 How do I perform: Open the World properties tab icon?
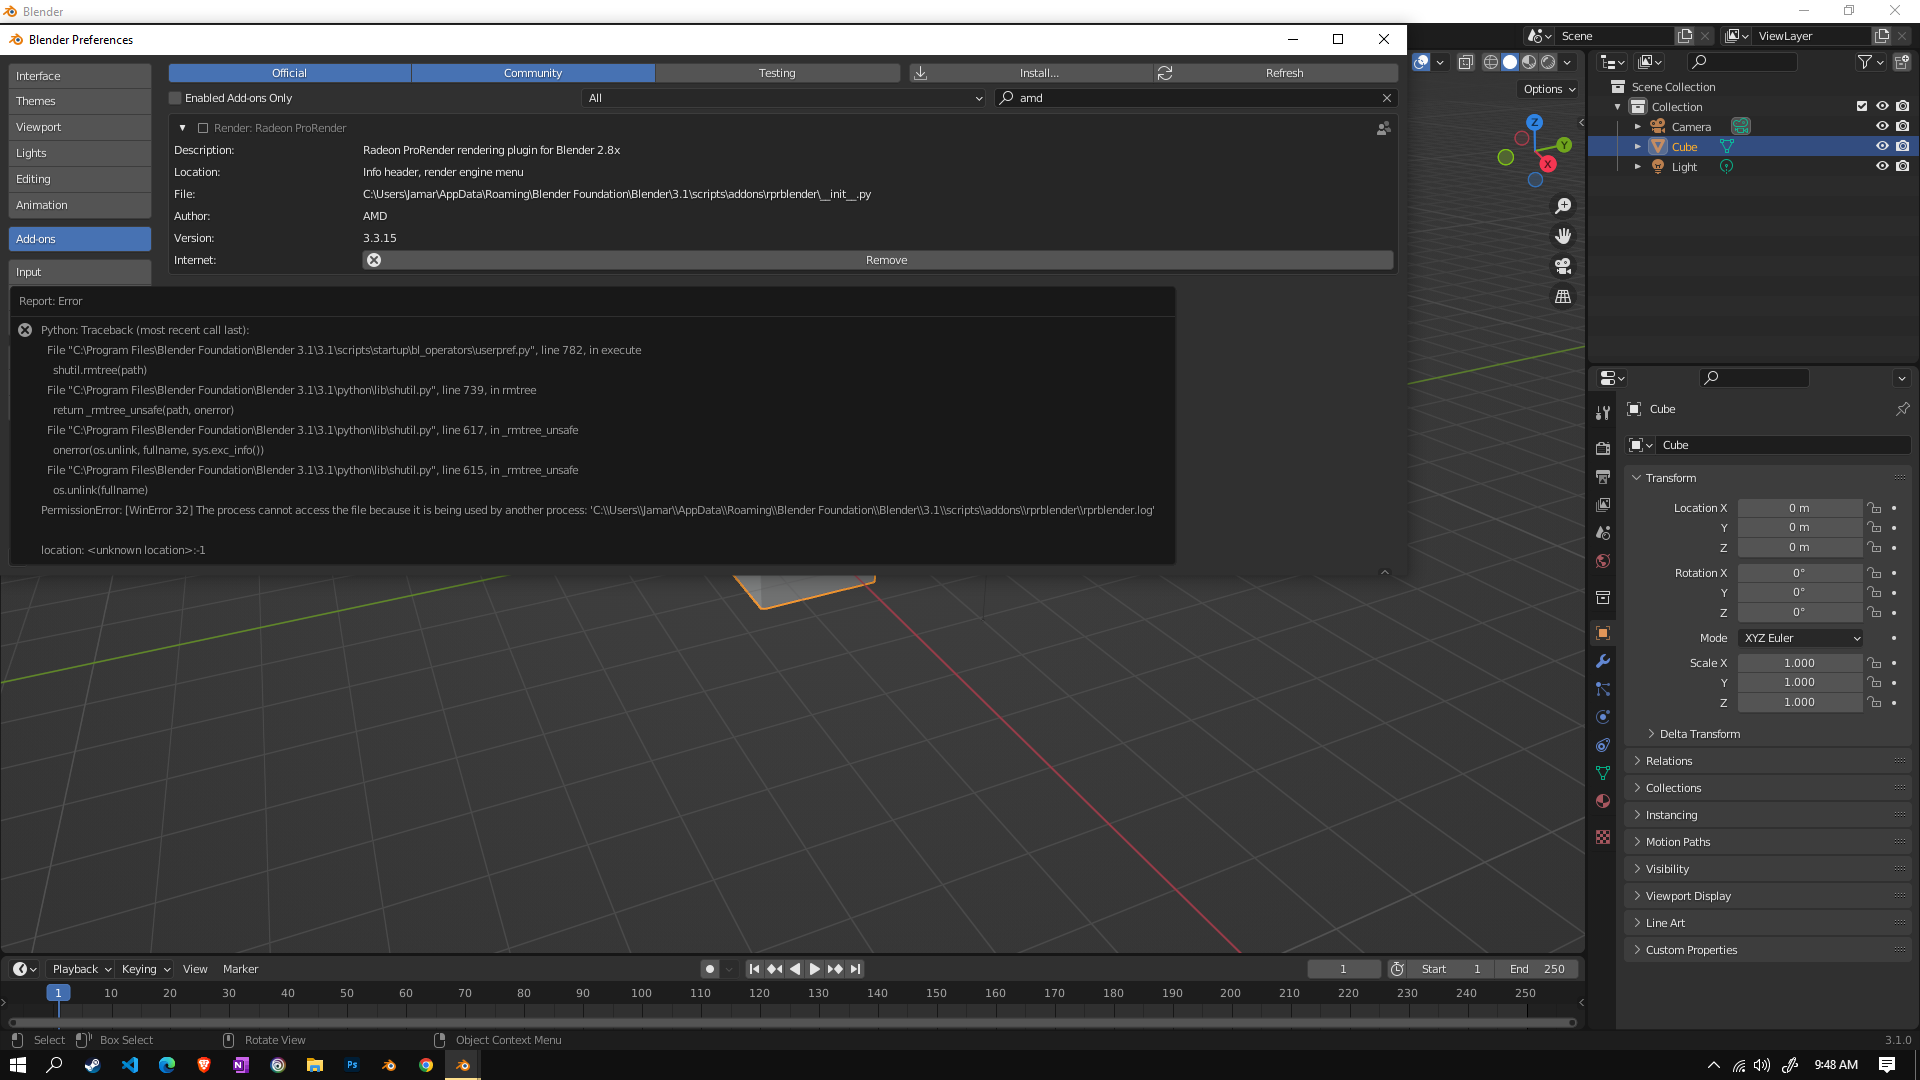click(1603, 561)
